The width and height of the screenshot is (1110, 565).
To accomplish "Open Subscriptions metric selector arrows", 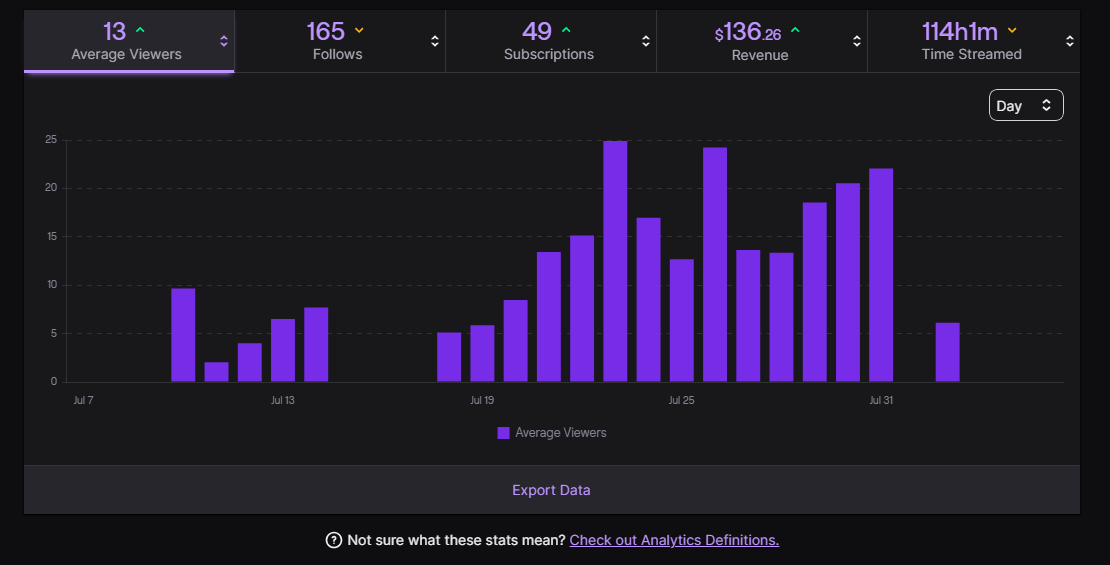I will tap(646, 41).
